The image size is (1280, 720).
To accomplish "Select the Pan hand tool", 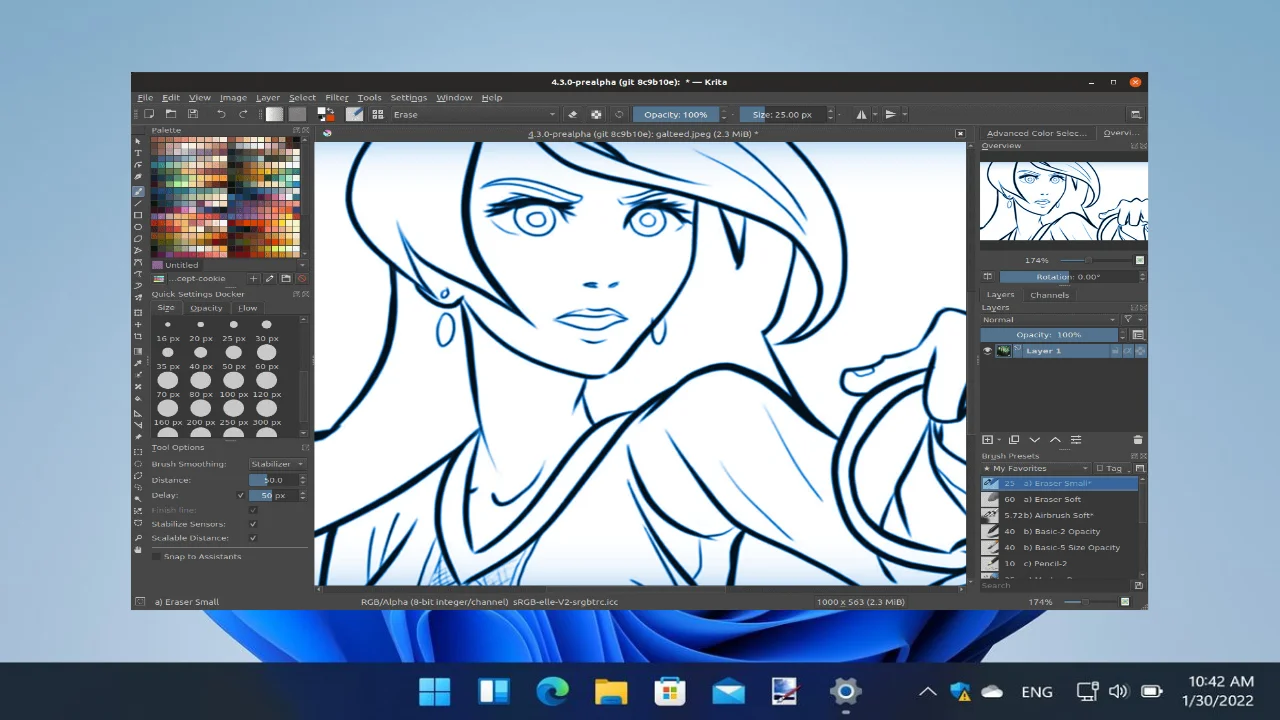I will (138, 549).
